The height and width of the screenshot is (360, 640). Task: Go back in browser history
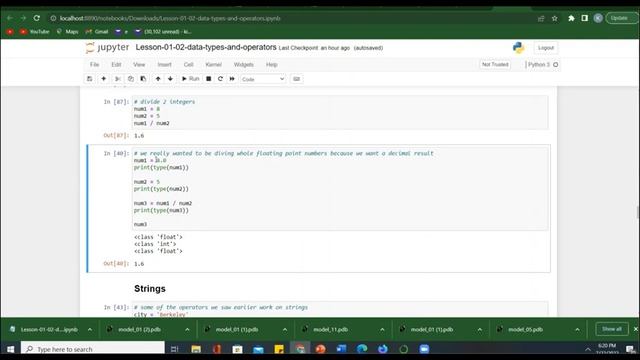point(10,18)
